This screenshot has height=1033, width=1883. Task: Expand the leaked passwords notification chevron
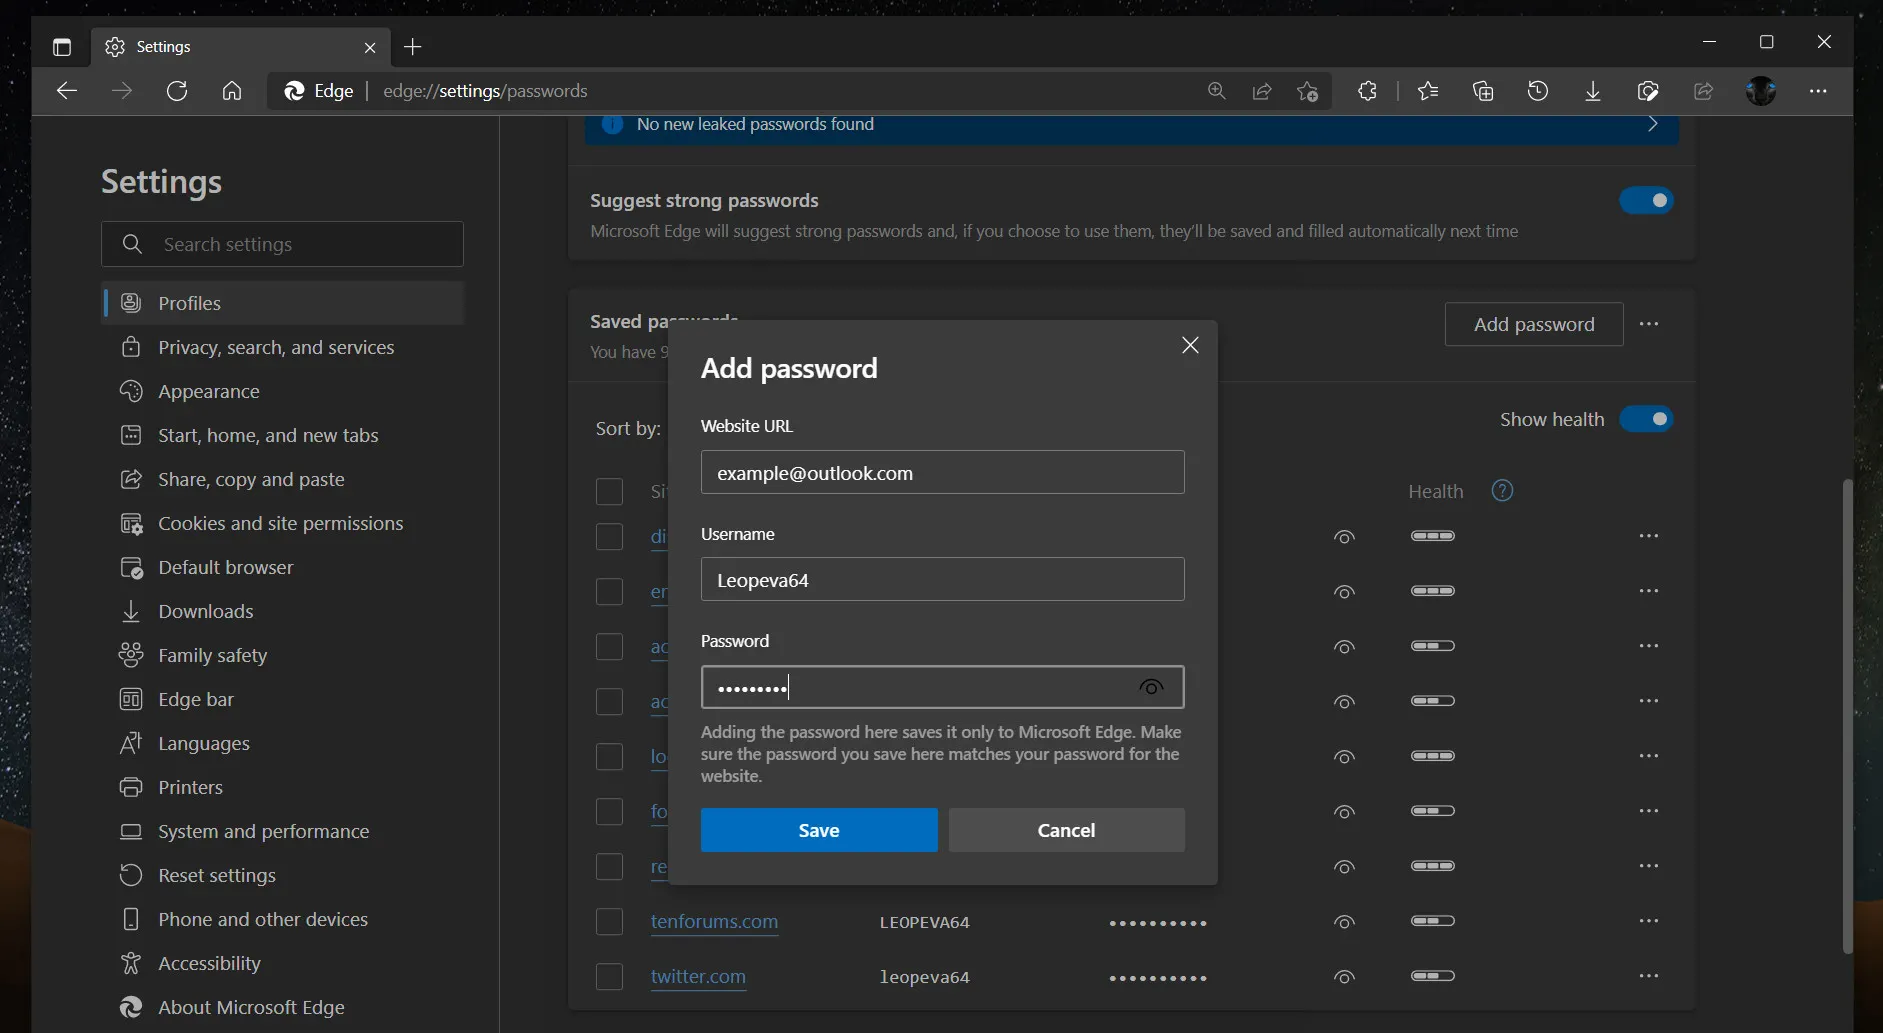pyautogui.click(x=1653, y=124)
